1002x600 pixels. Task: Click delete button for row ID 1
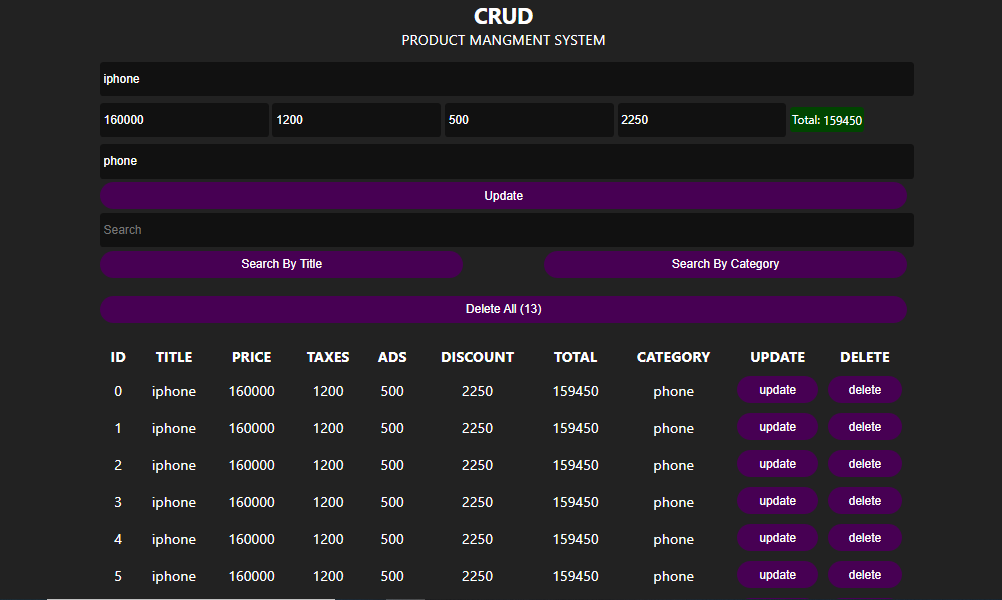tap(865, 427)
